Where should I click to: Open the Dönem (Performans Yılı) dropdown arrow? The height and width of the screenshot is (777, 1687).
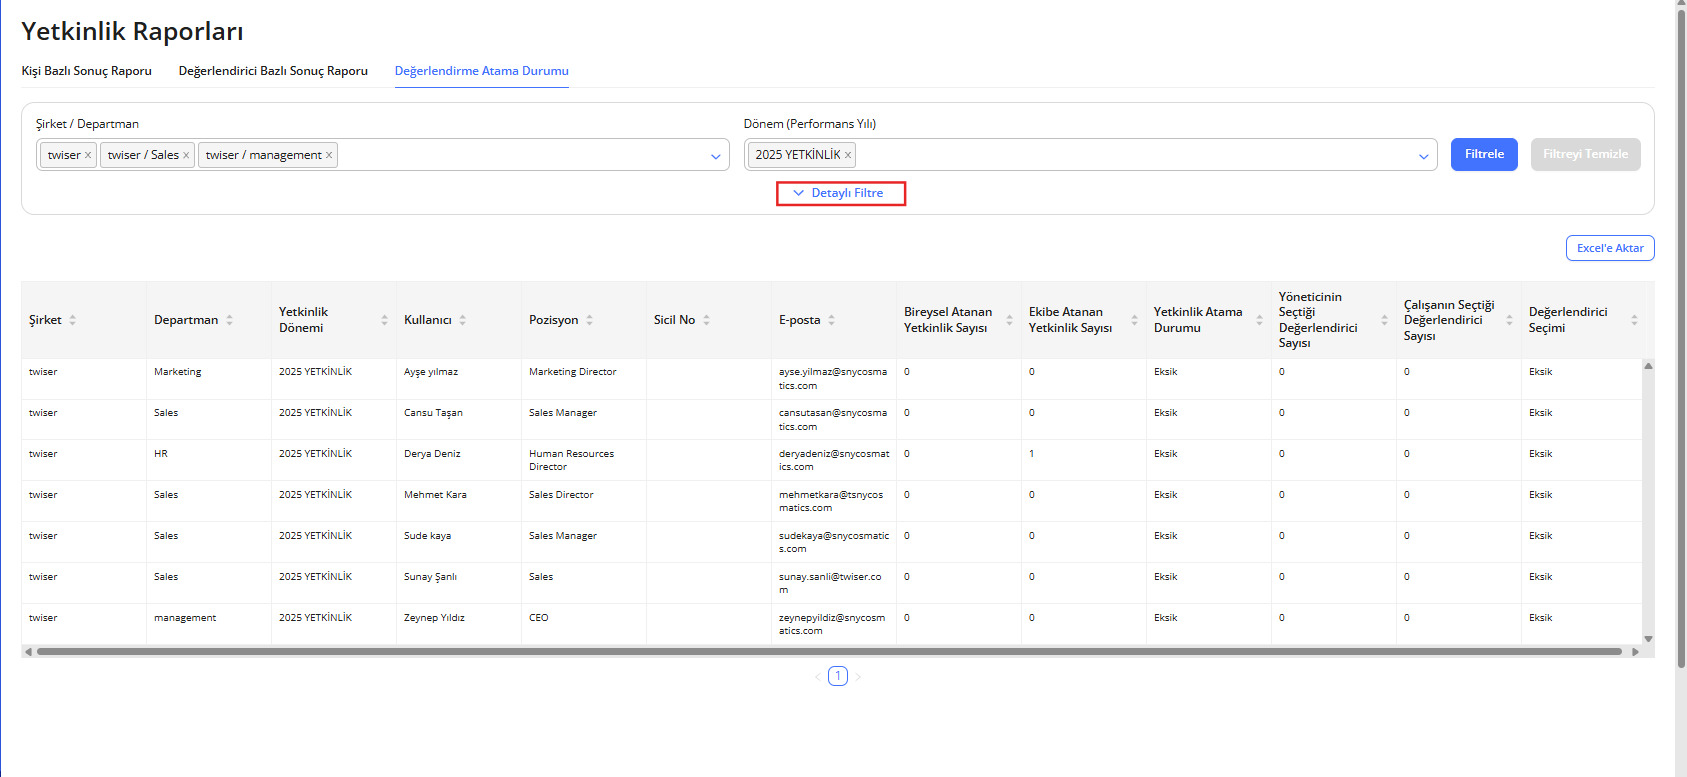(x=1423, y=156)
